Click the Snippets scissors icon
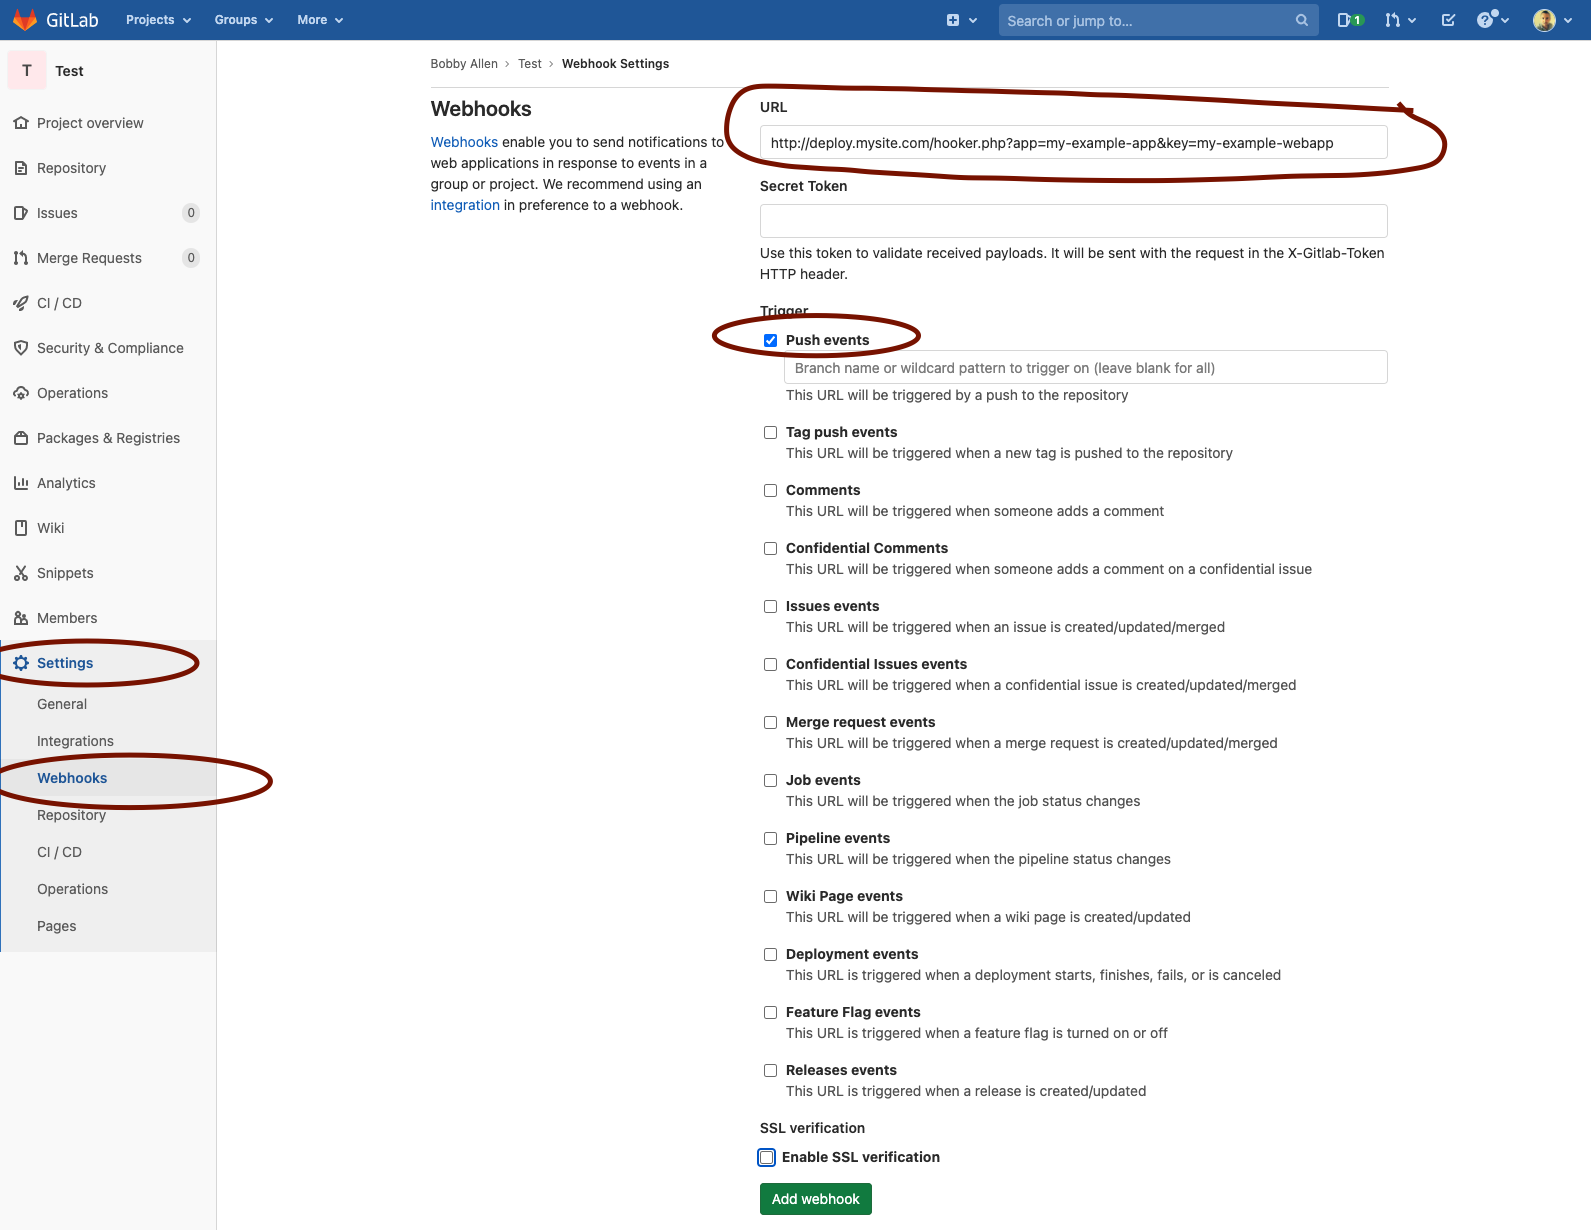Image resolution: width=1591 pixels, height=1230 pixels. point(21,573)
